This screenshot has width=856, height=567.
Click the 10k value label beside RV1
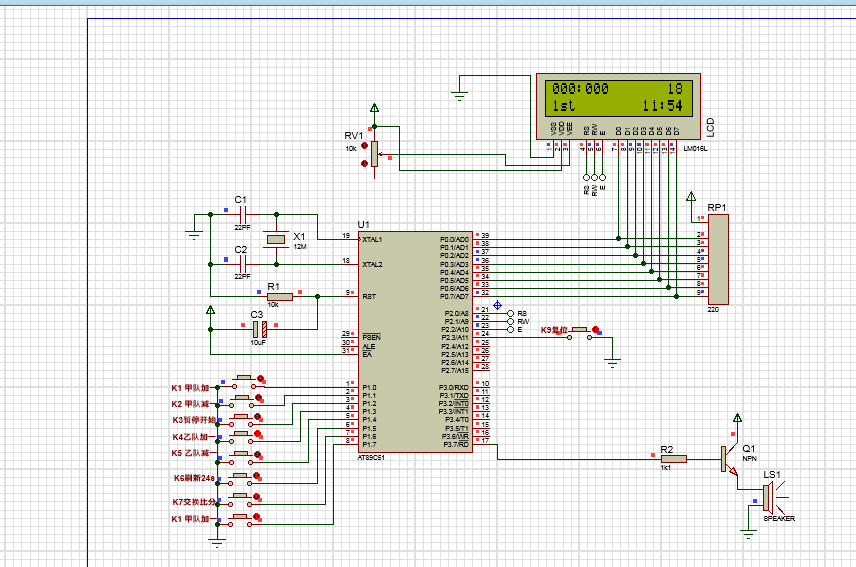coord(350,148)
